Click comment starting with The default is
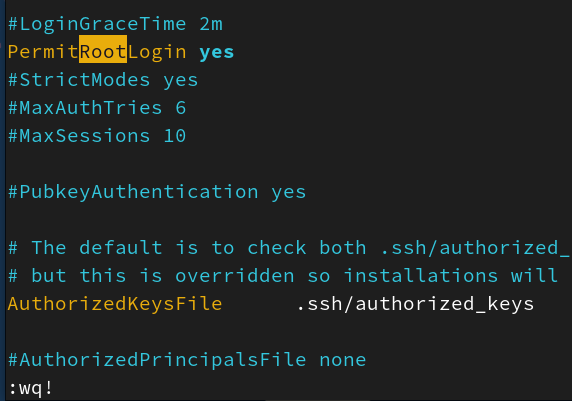572x401 pixels. pyautogui.click(x=288, y=248)
